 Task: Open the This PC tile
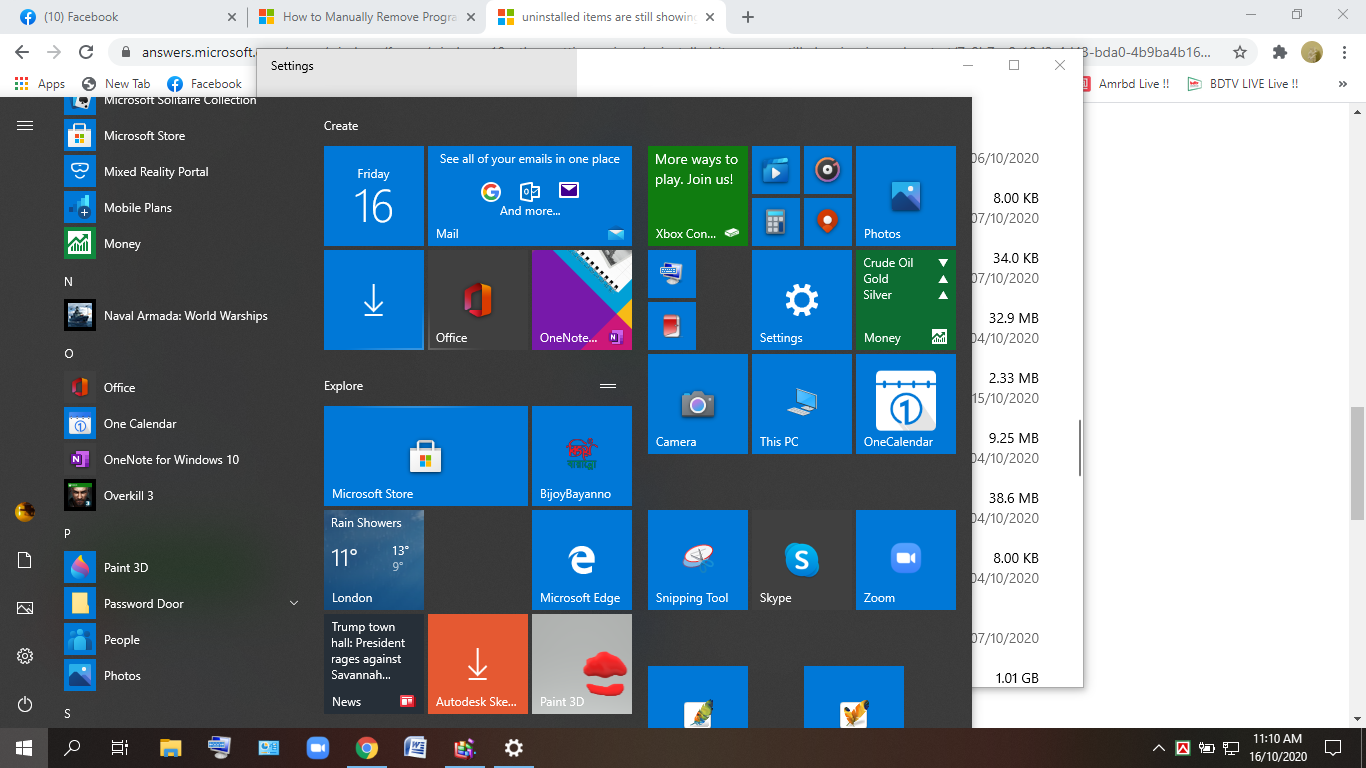801,404
